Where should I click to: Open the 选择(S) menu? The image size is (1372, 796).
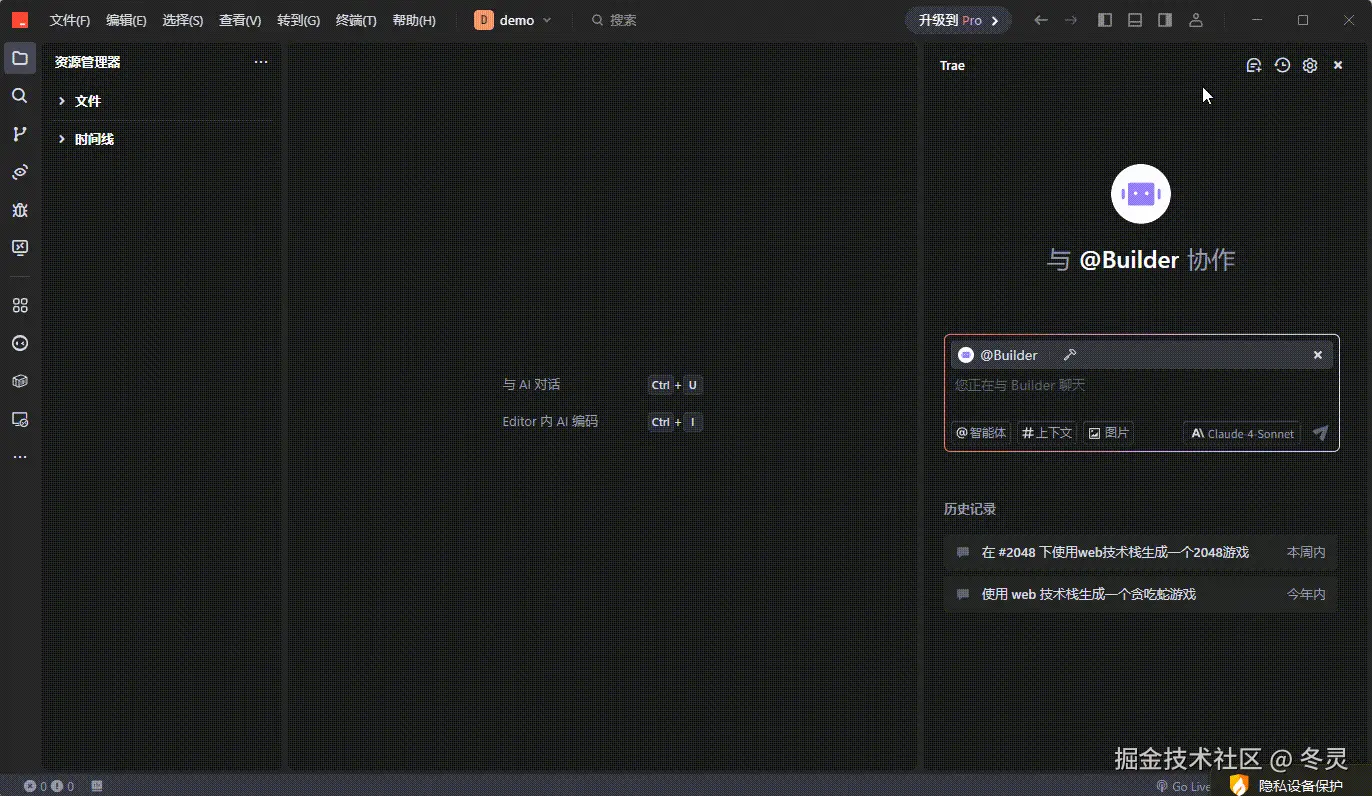coord(183,20)
